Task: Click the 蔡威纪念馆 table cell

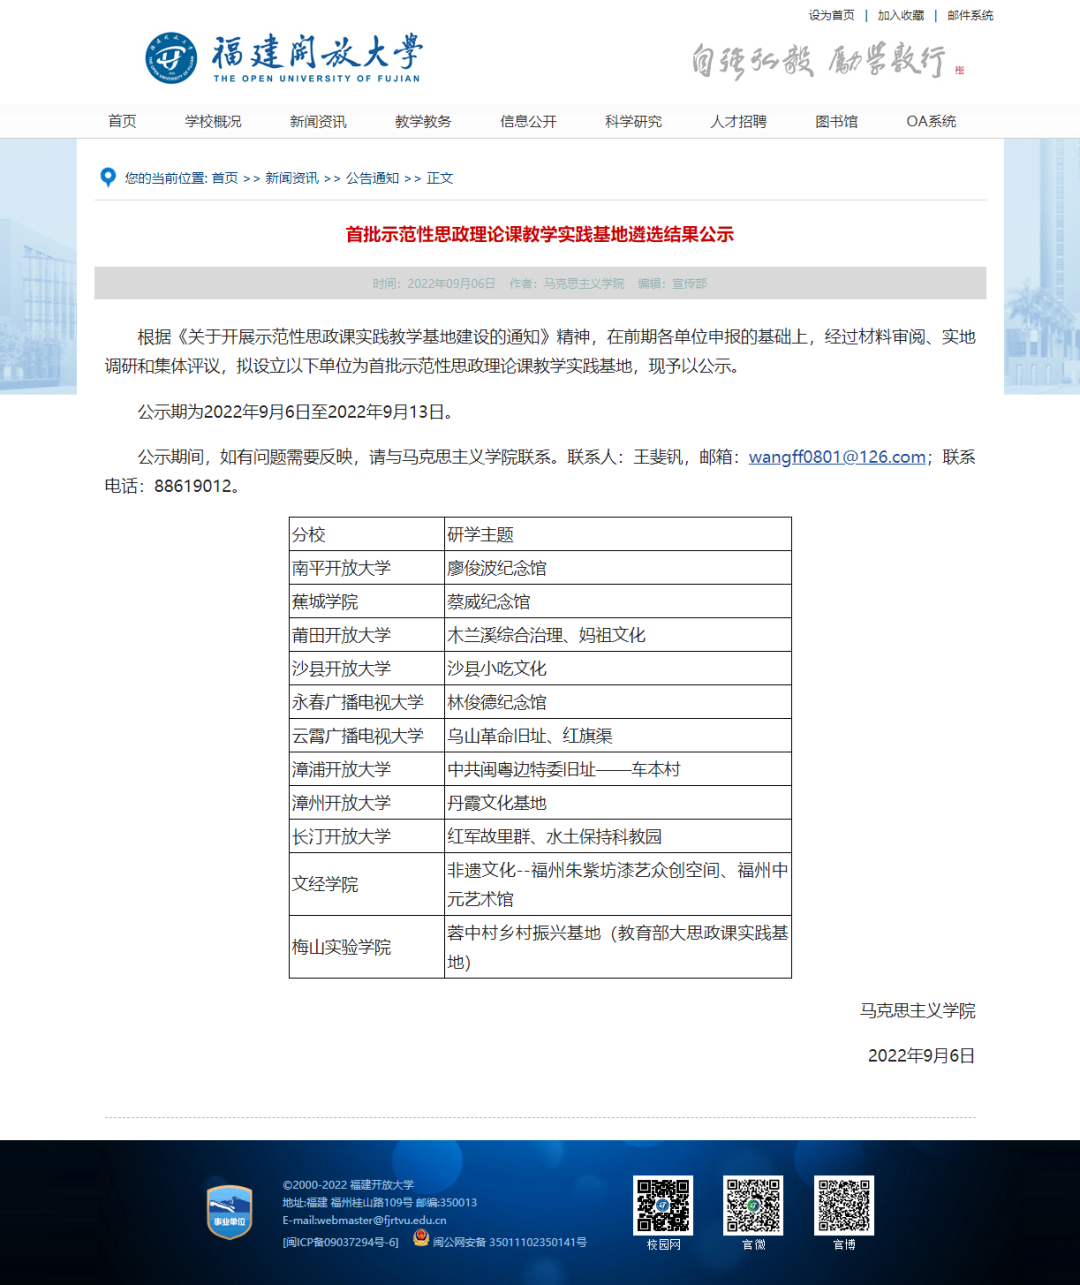Action: 618,602
